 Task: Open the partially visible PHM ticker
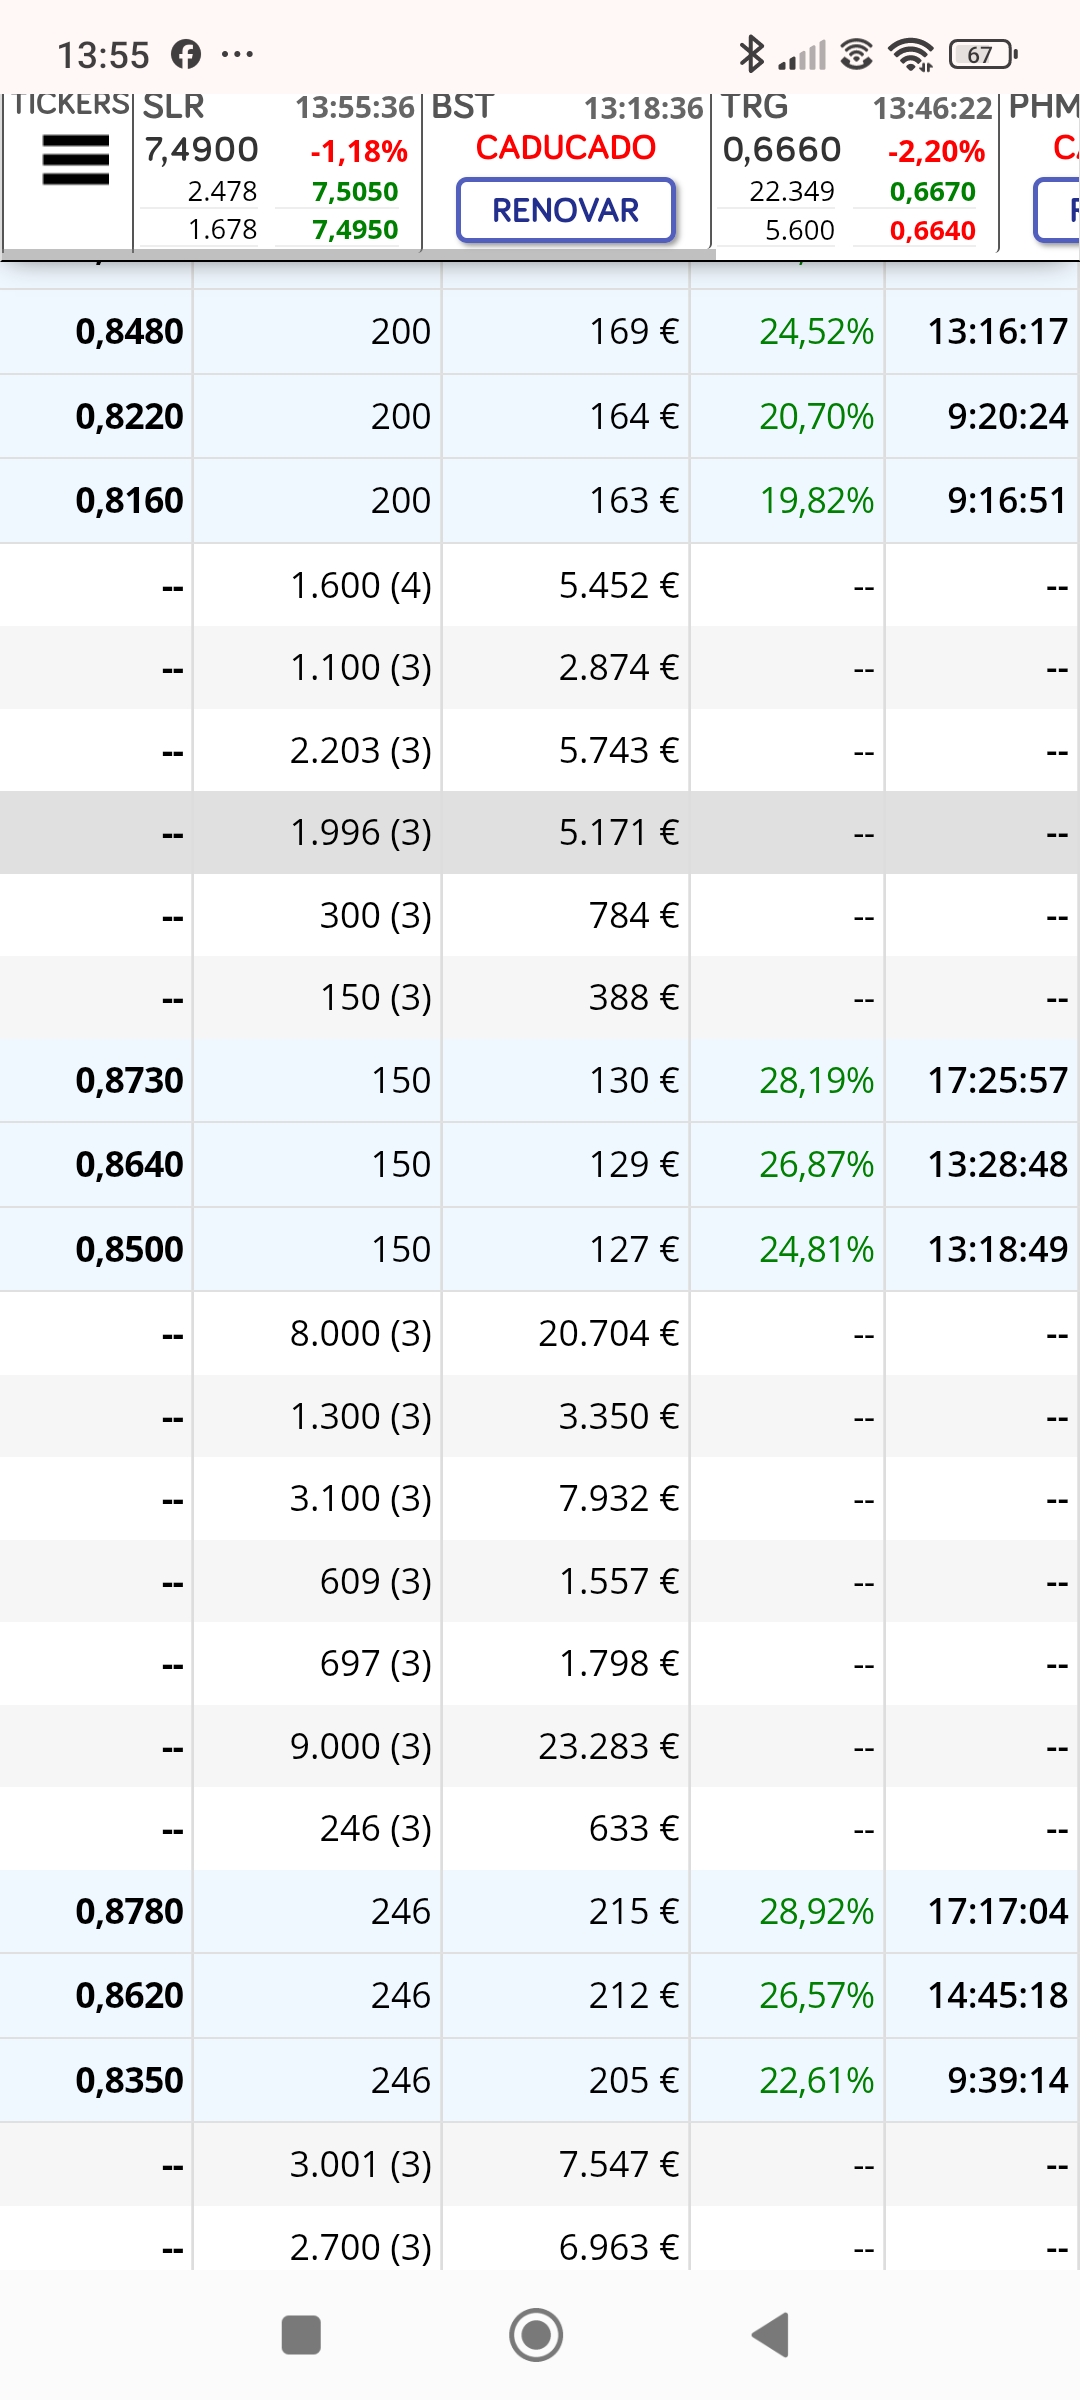point(1040,170)
